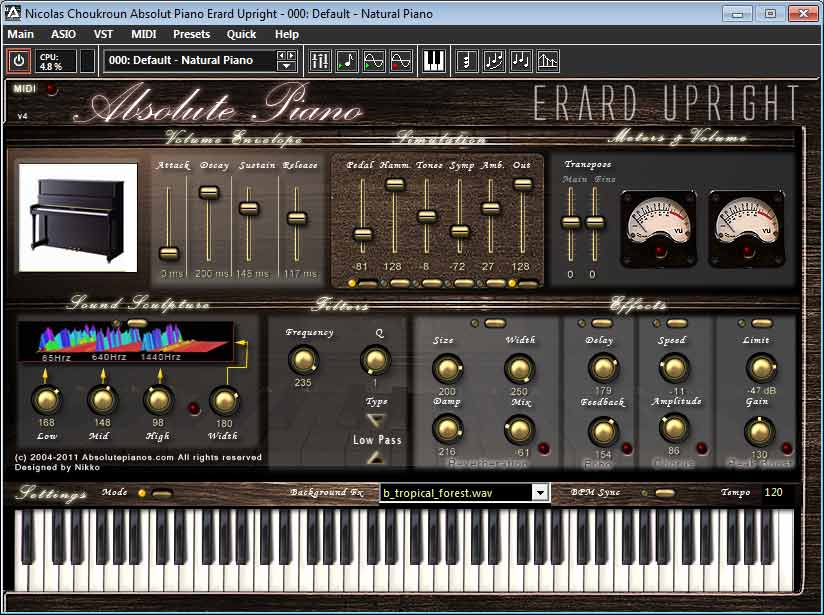Screen dimensions: 824x615
Task: Click the piano keyboard icon in the toolbar
Action: pyautogui.click(x=435, y=61)
